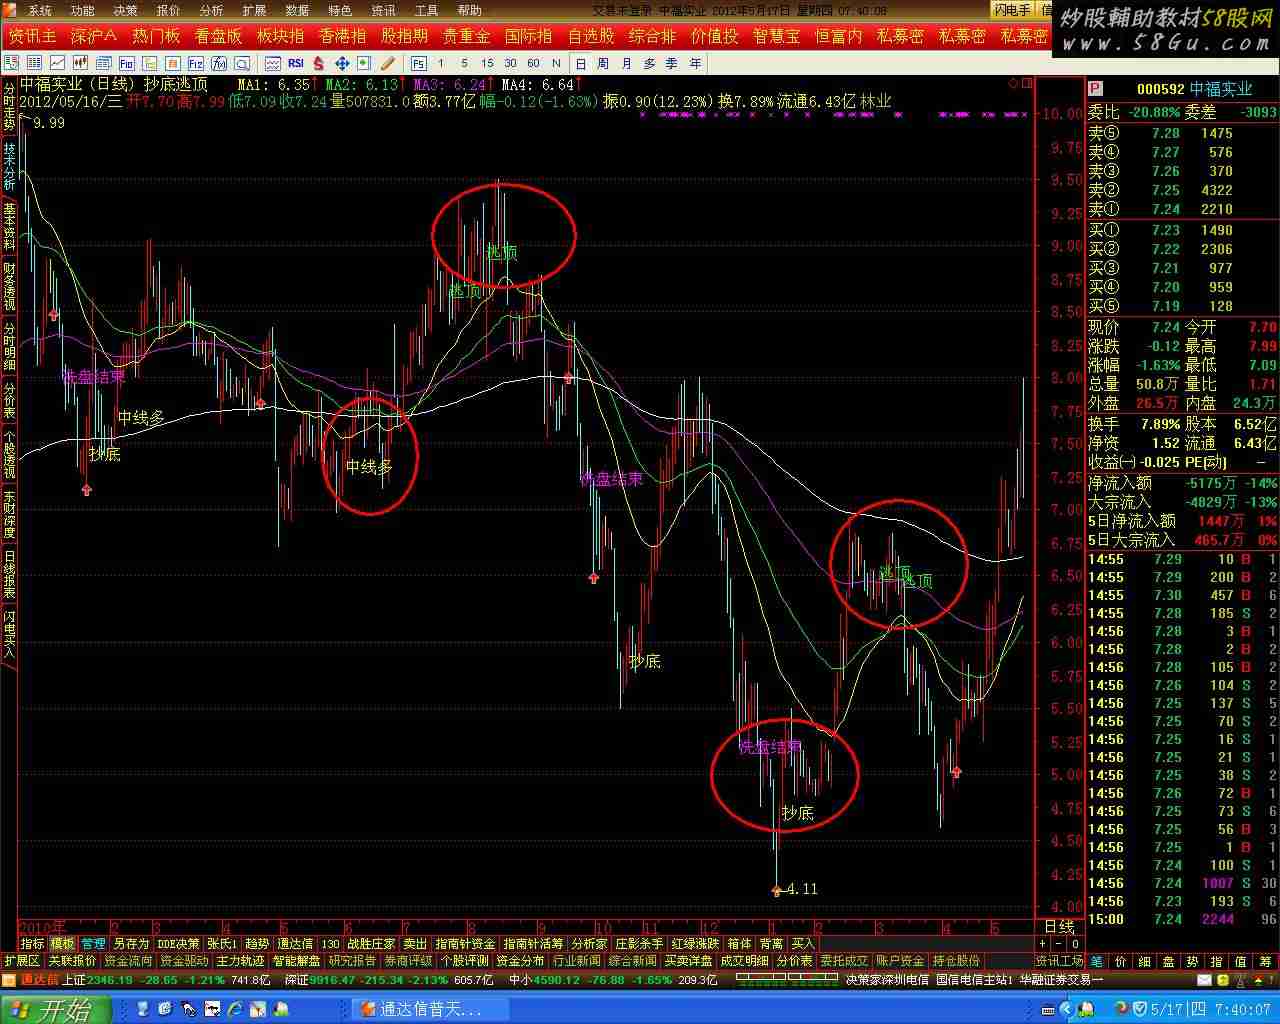Select the 模板 bottom tab

[63, 943]
